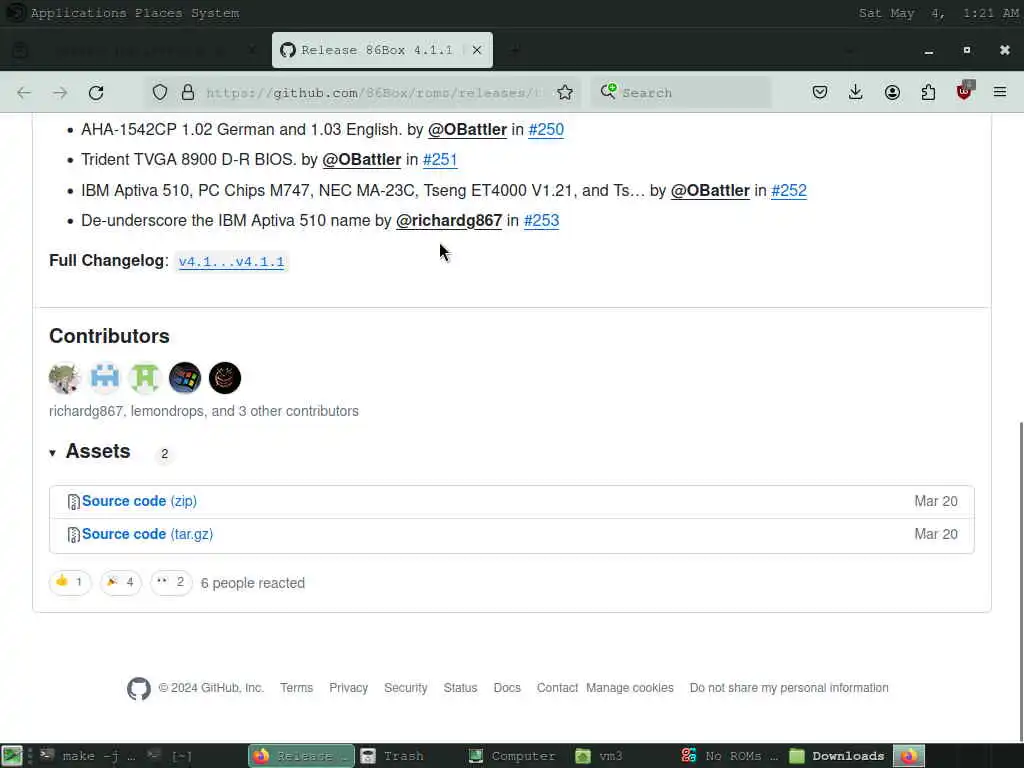View site security via the padlock icon

click(188, 93)
